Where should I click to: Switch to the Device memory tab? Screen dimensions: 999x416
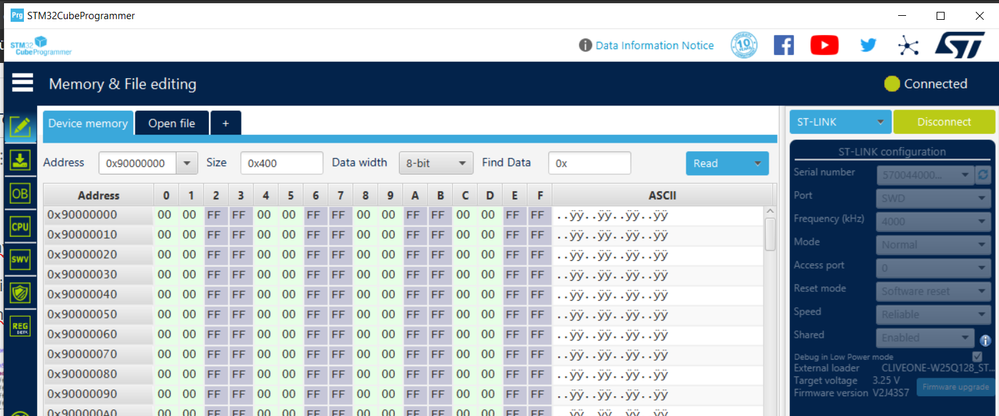click(88, 123)
